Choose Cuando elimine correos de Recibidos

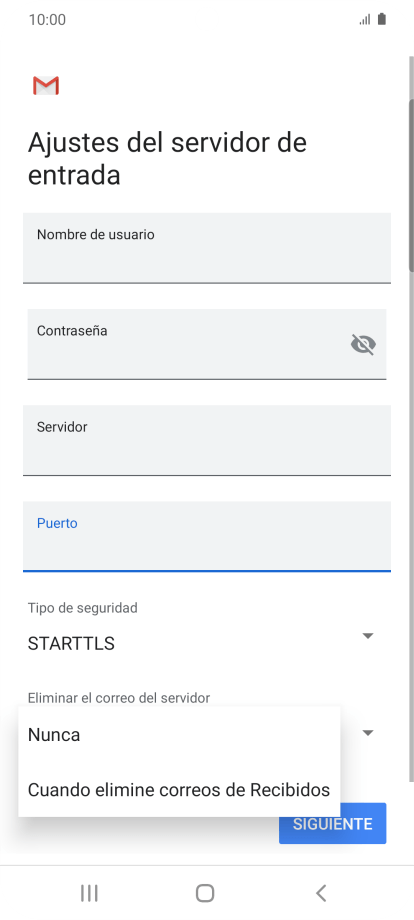pyautogui.click(x=179, y=790)
